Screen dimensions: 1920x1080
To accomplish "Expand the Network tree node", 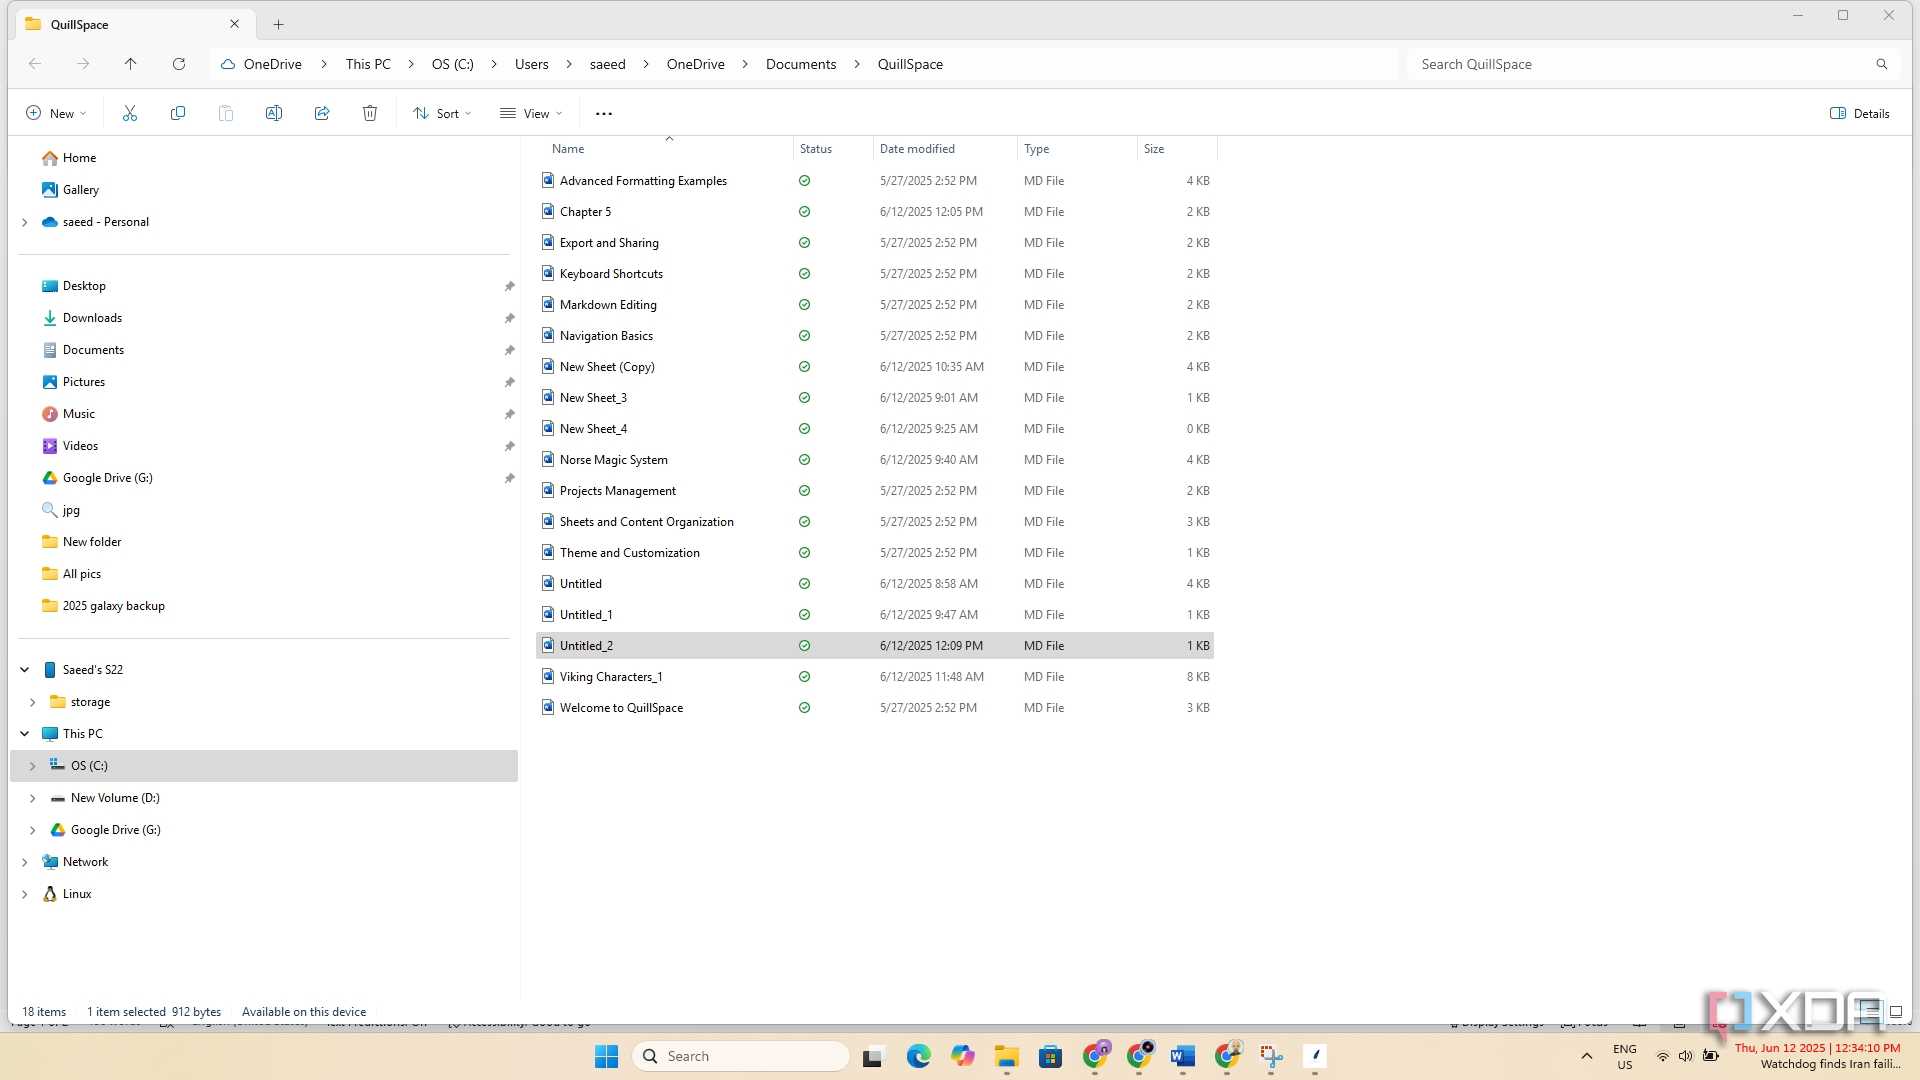I will click(25, 862).
